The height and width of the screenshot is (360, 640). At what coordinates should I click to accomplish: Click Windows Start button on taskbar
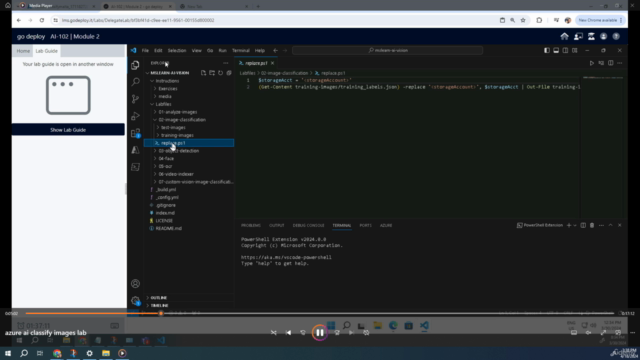point(8,353)
